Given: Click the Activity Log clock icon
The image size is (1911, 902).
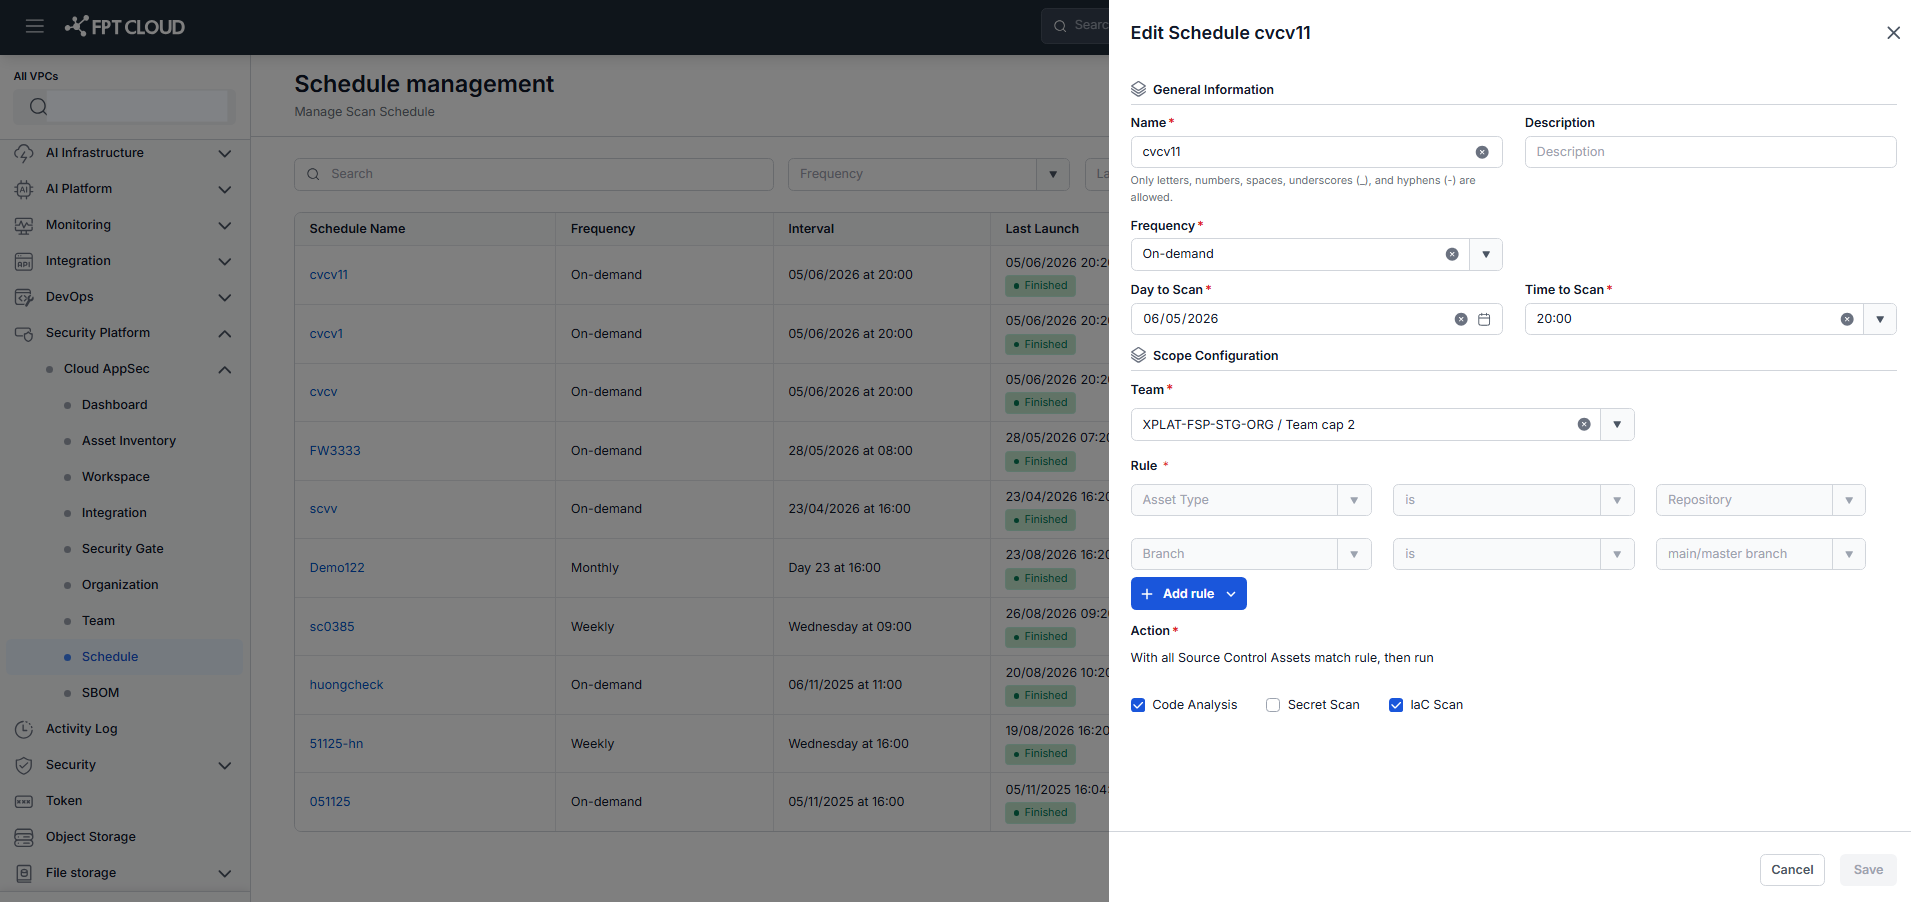Looking at the screenshot, I should coord(24,729).
